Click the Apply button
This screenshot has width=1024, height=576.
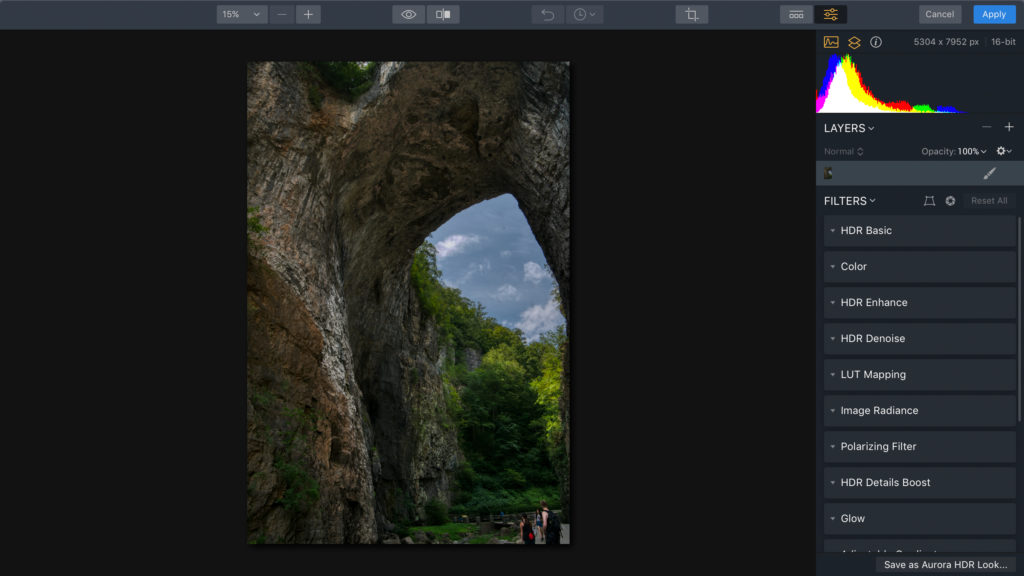pyautogui.click(x=994, y=14)
